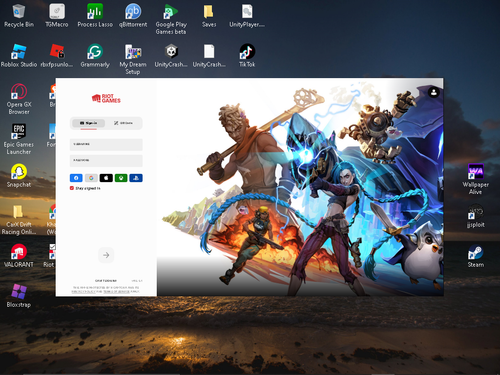Select the Bloxstrap desktop icon
This screenshot has height=375, width=500.
tap(19, 296)
